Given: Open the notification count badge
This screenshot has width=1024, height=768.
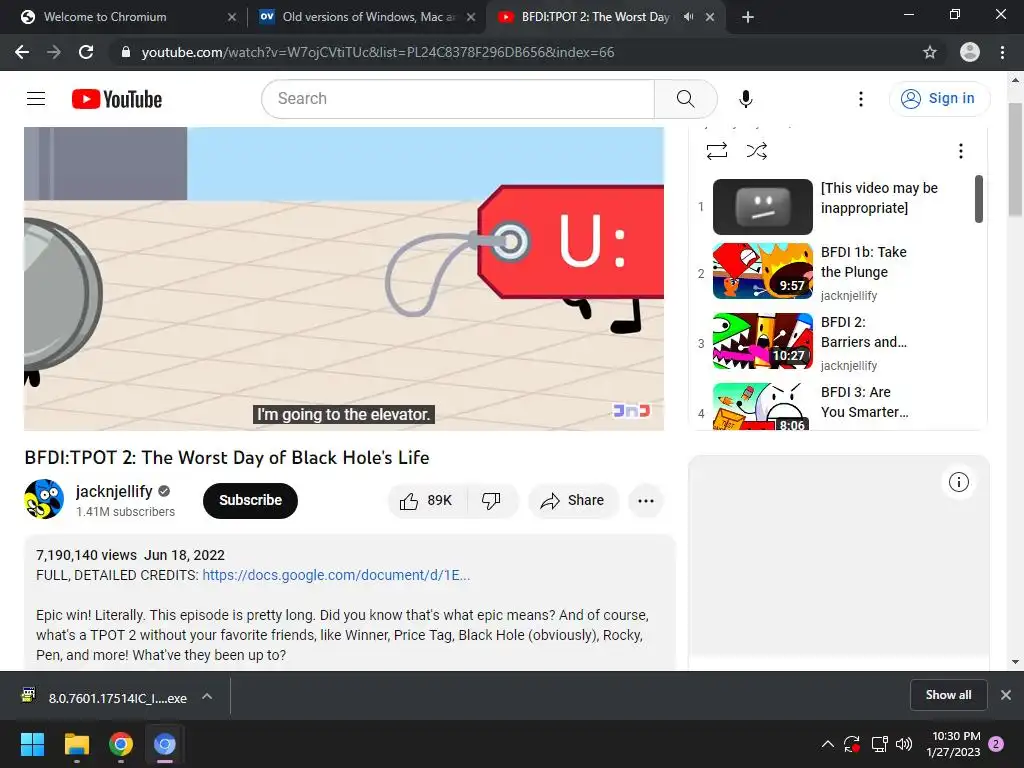Looking at the screenshot, I should pos(997,744).
